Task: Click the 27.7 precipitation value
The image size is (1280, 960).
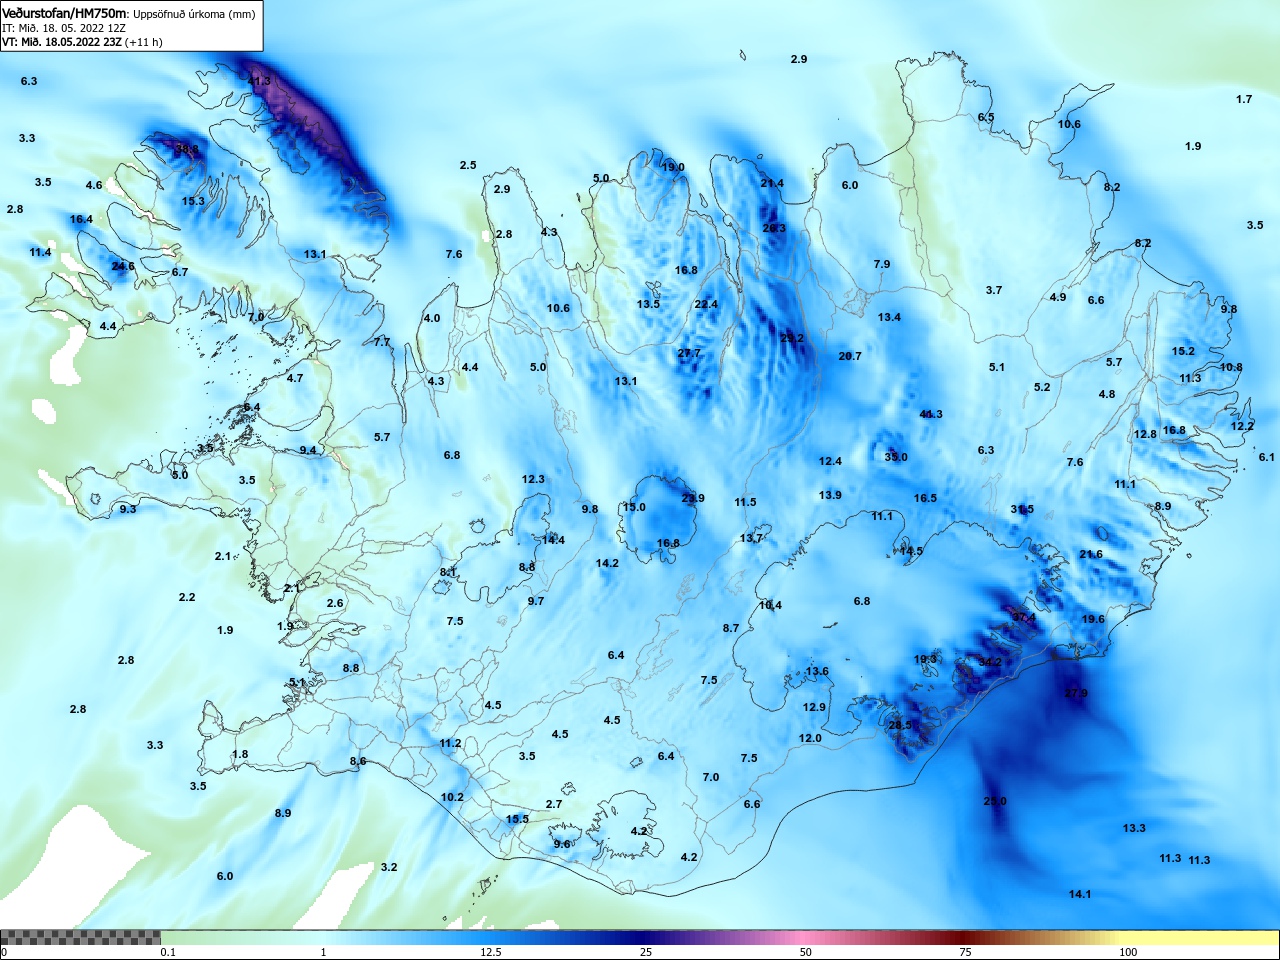Action: click(689, 353)
